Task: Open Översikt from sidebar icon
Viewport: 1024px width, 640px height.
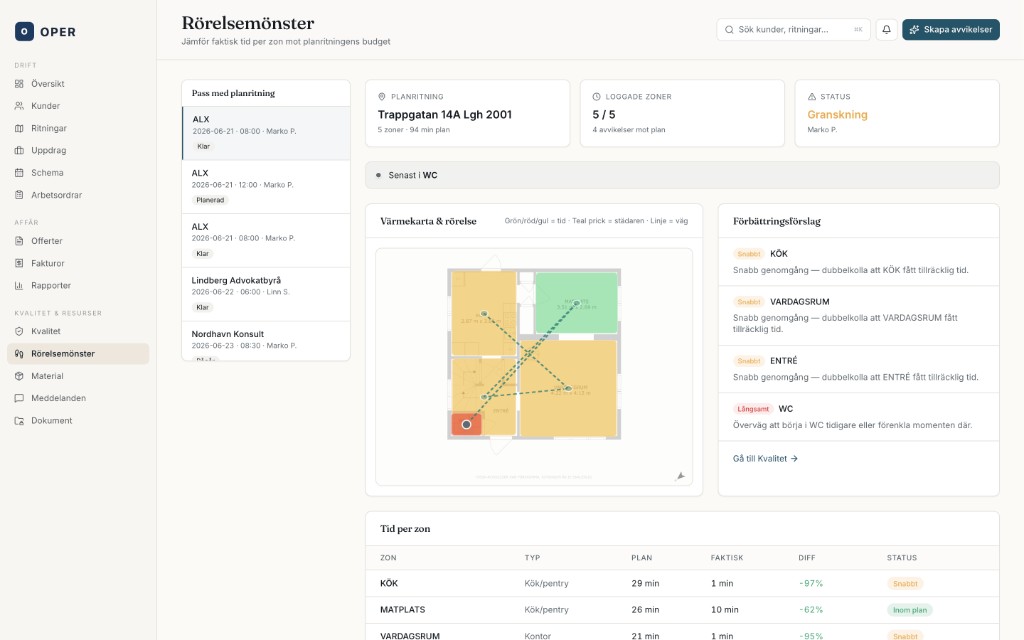Action: tap(19, 84)
